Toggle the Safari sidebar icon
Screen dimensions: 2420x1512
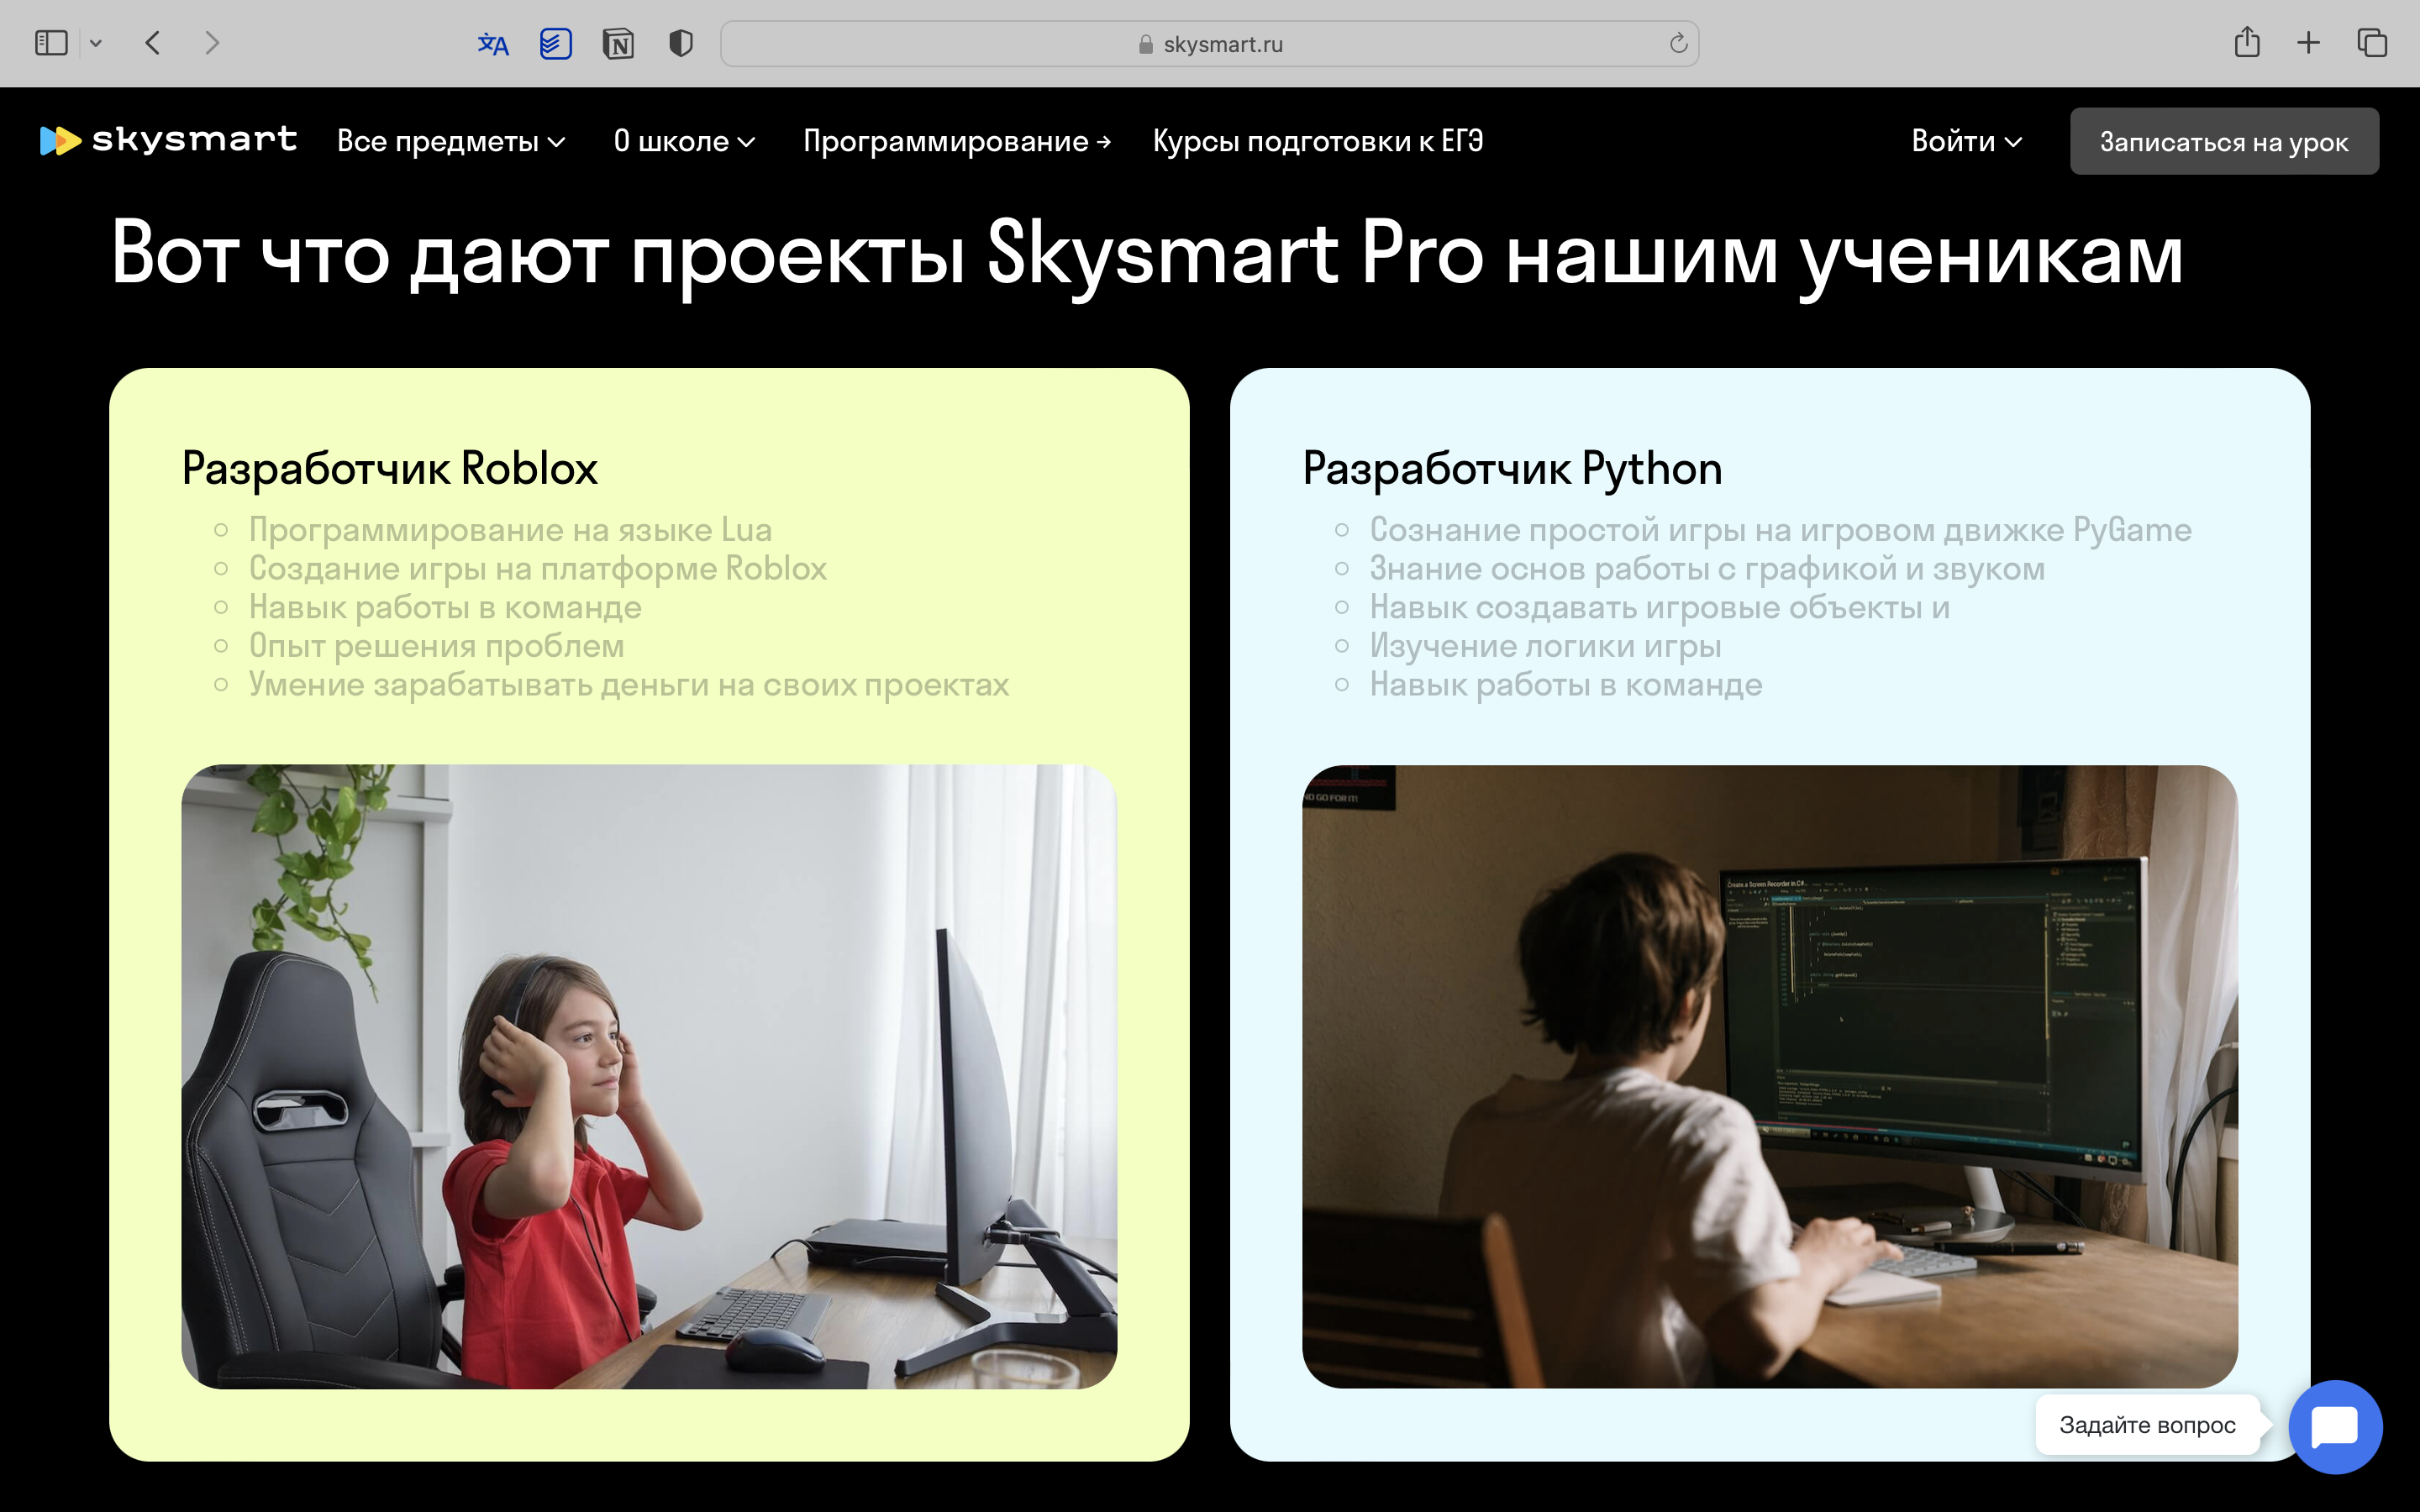click(51, 43)
